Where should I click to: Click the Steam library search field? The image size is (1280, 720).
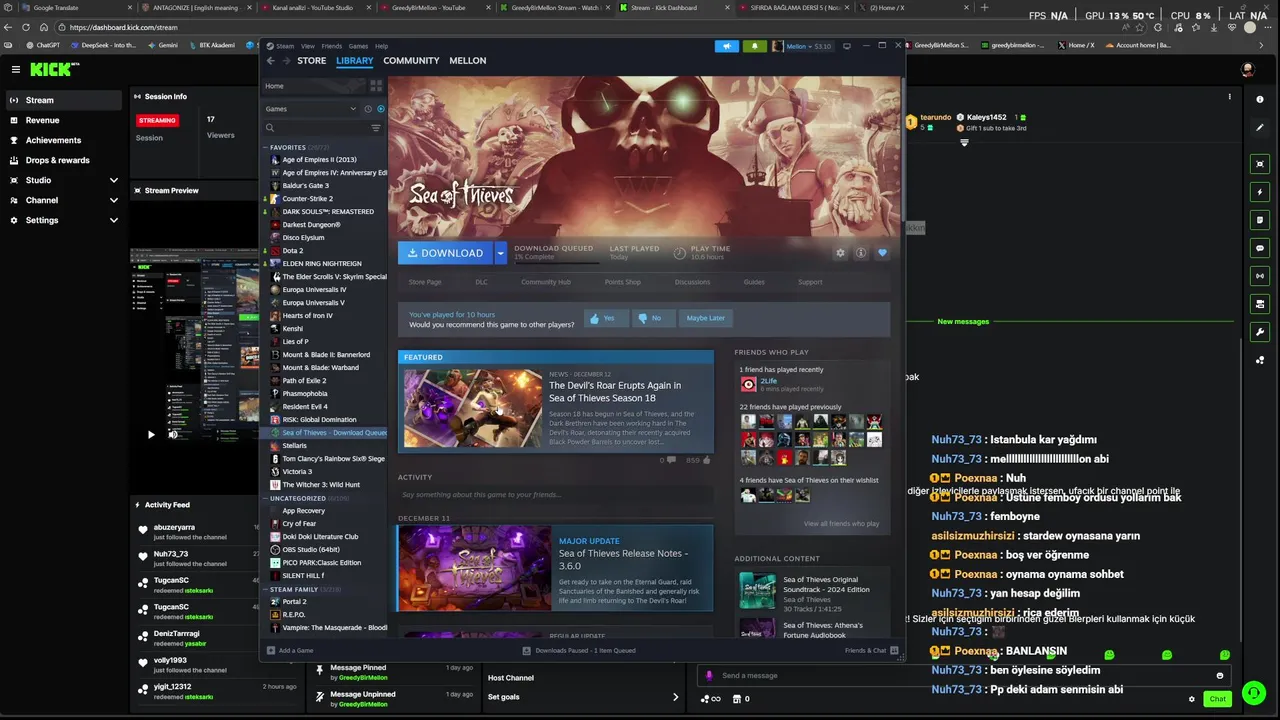(316, 128)
